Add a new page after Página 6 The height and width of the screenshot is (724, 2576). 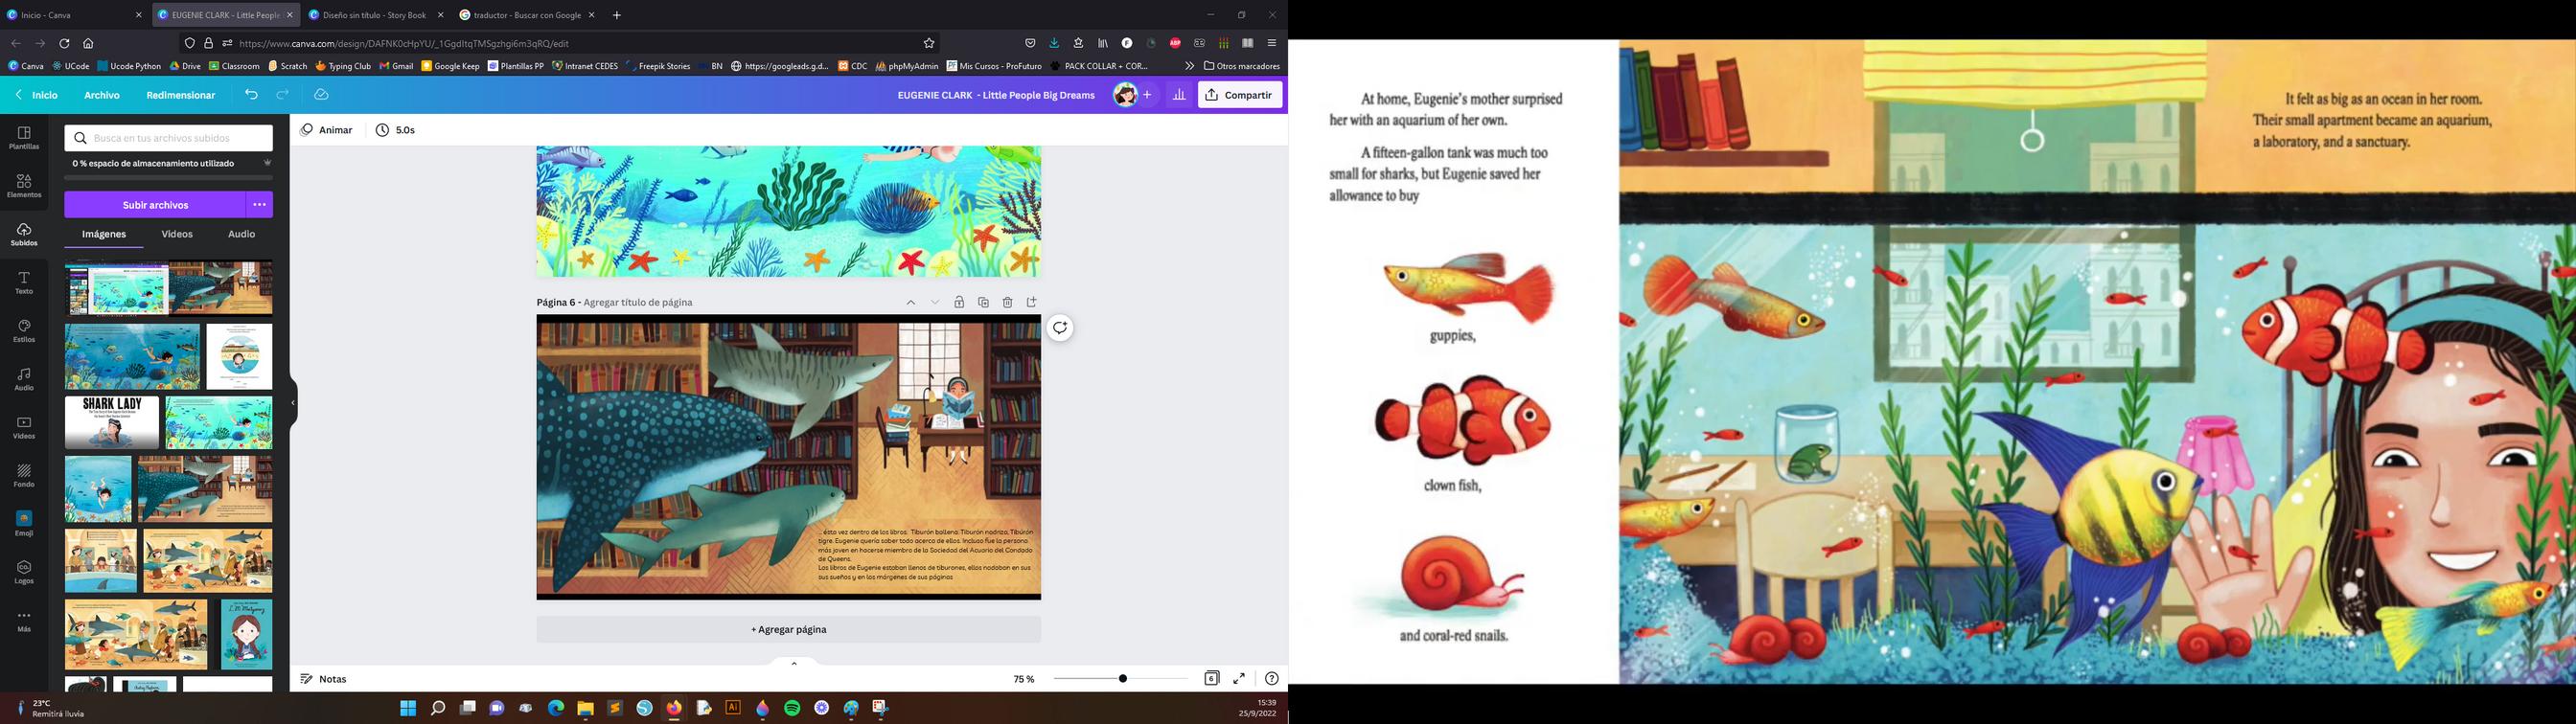pos(1031,302)
